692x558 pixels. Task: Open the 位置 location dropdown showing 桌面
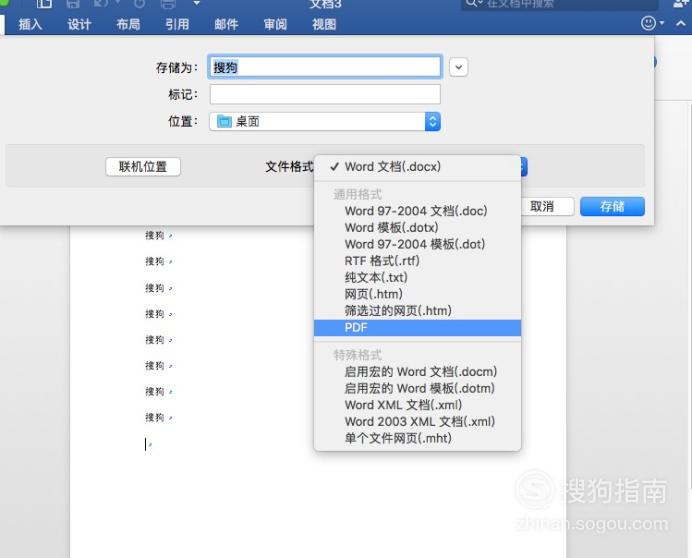[x=325, y=121]
